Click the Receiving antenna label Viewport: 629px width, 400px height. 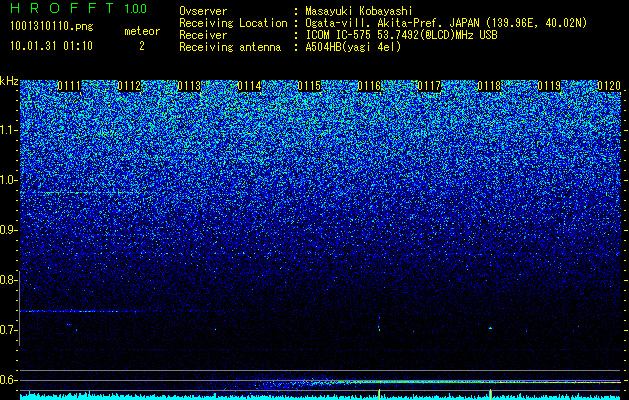coord(230,47)
